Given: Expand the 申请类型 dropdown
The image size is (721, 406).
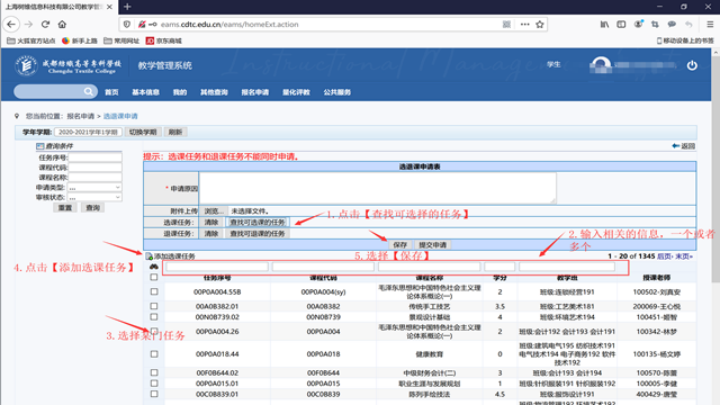Looking at the screenshot, I should (94, 187).
